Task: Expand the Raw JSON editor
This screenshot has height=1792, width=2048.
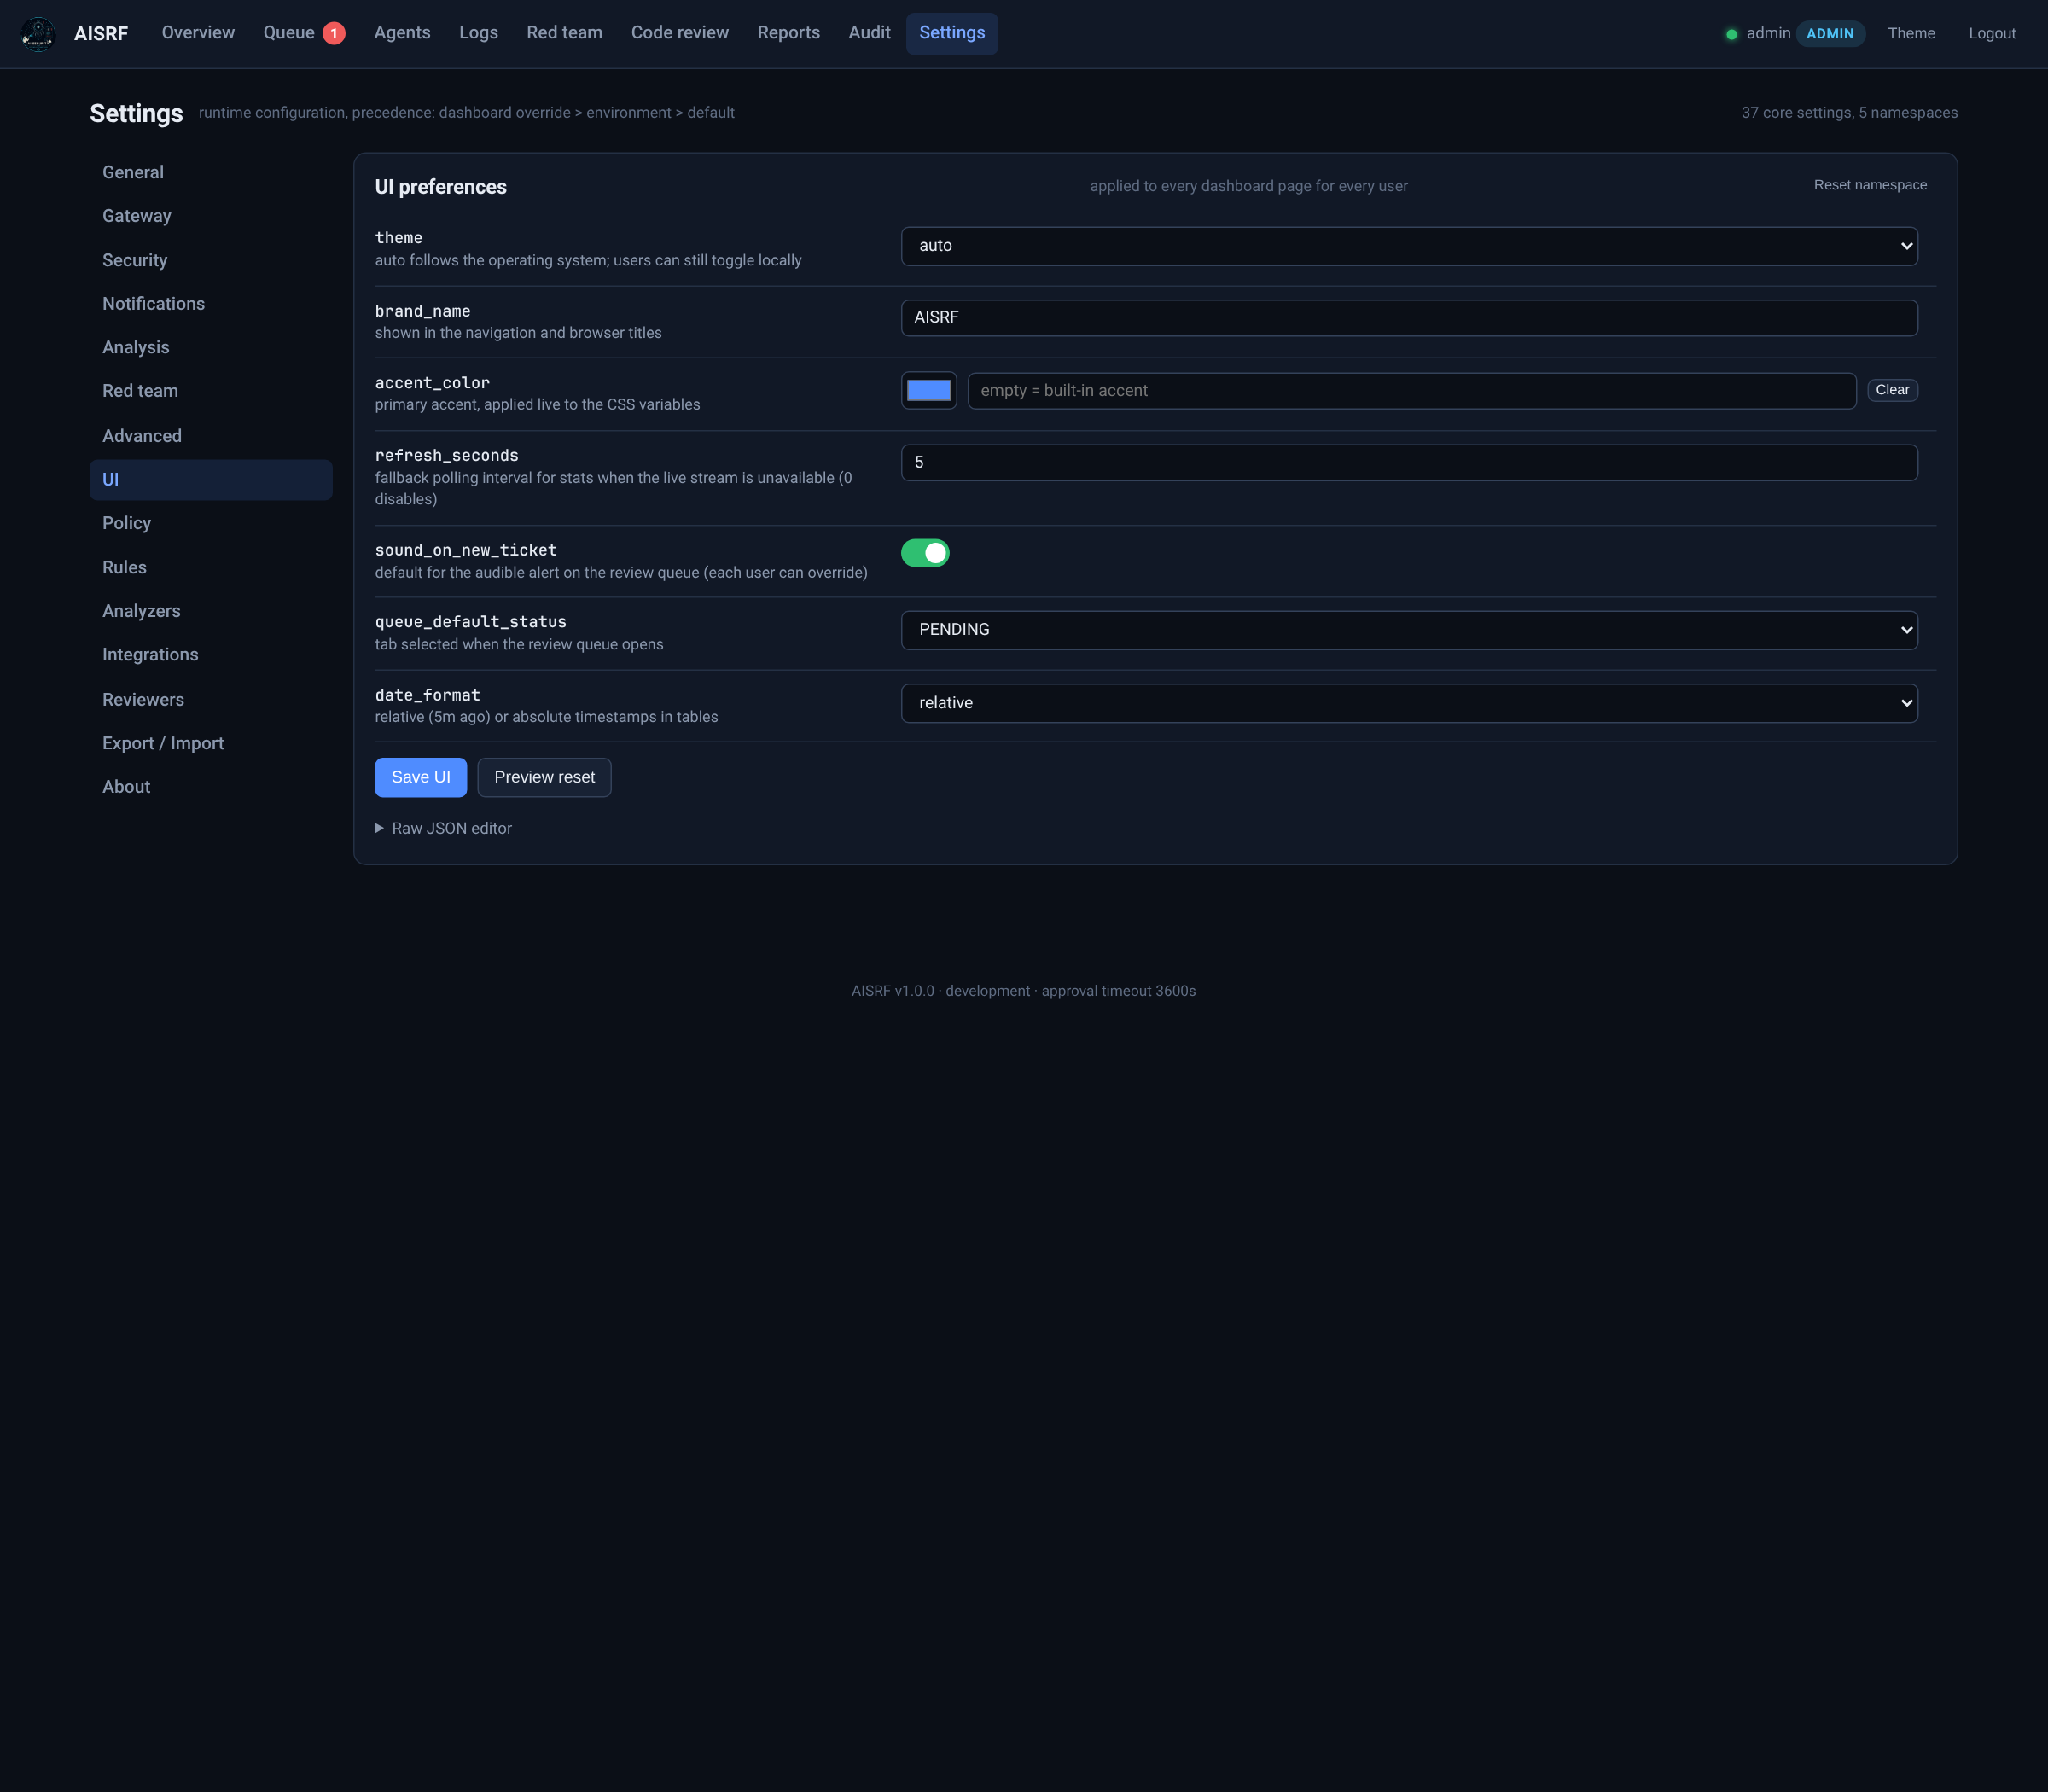Action: point(443,828)
